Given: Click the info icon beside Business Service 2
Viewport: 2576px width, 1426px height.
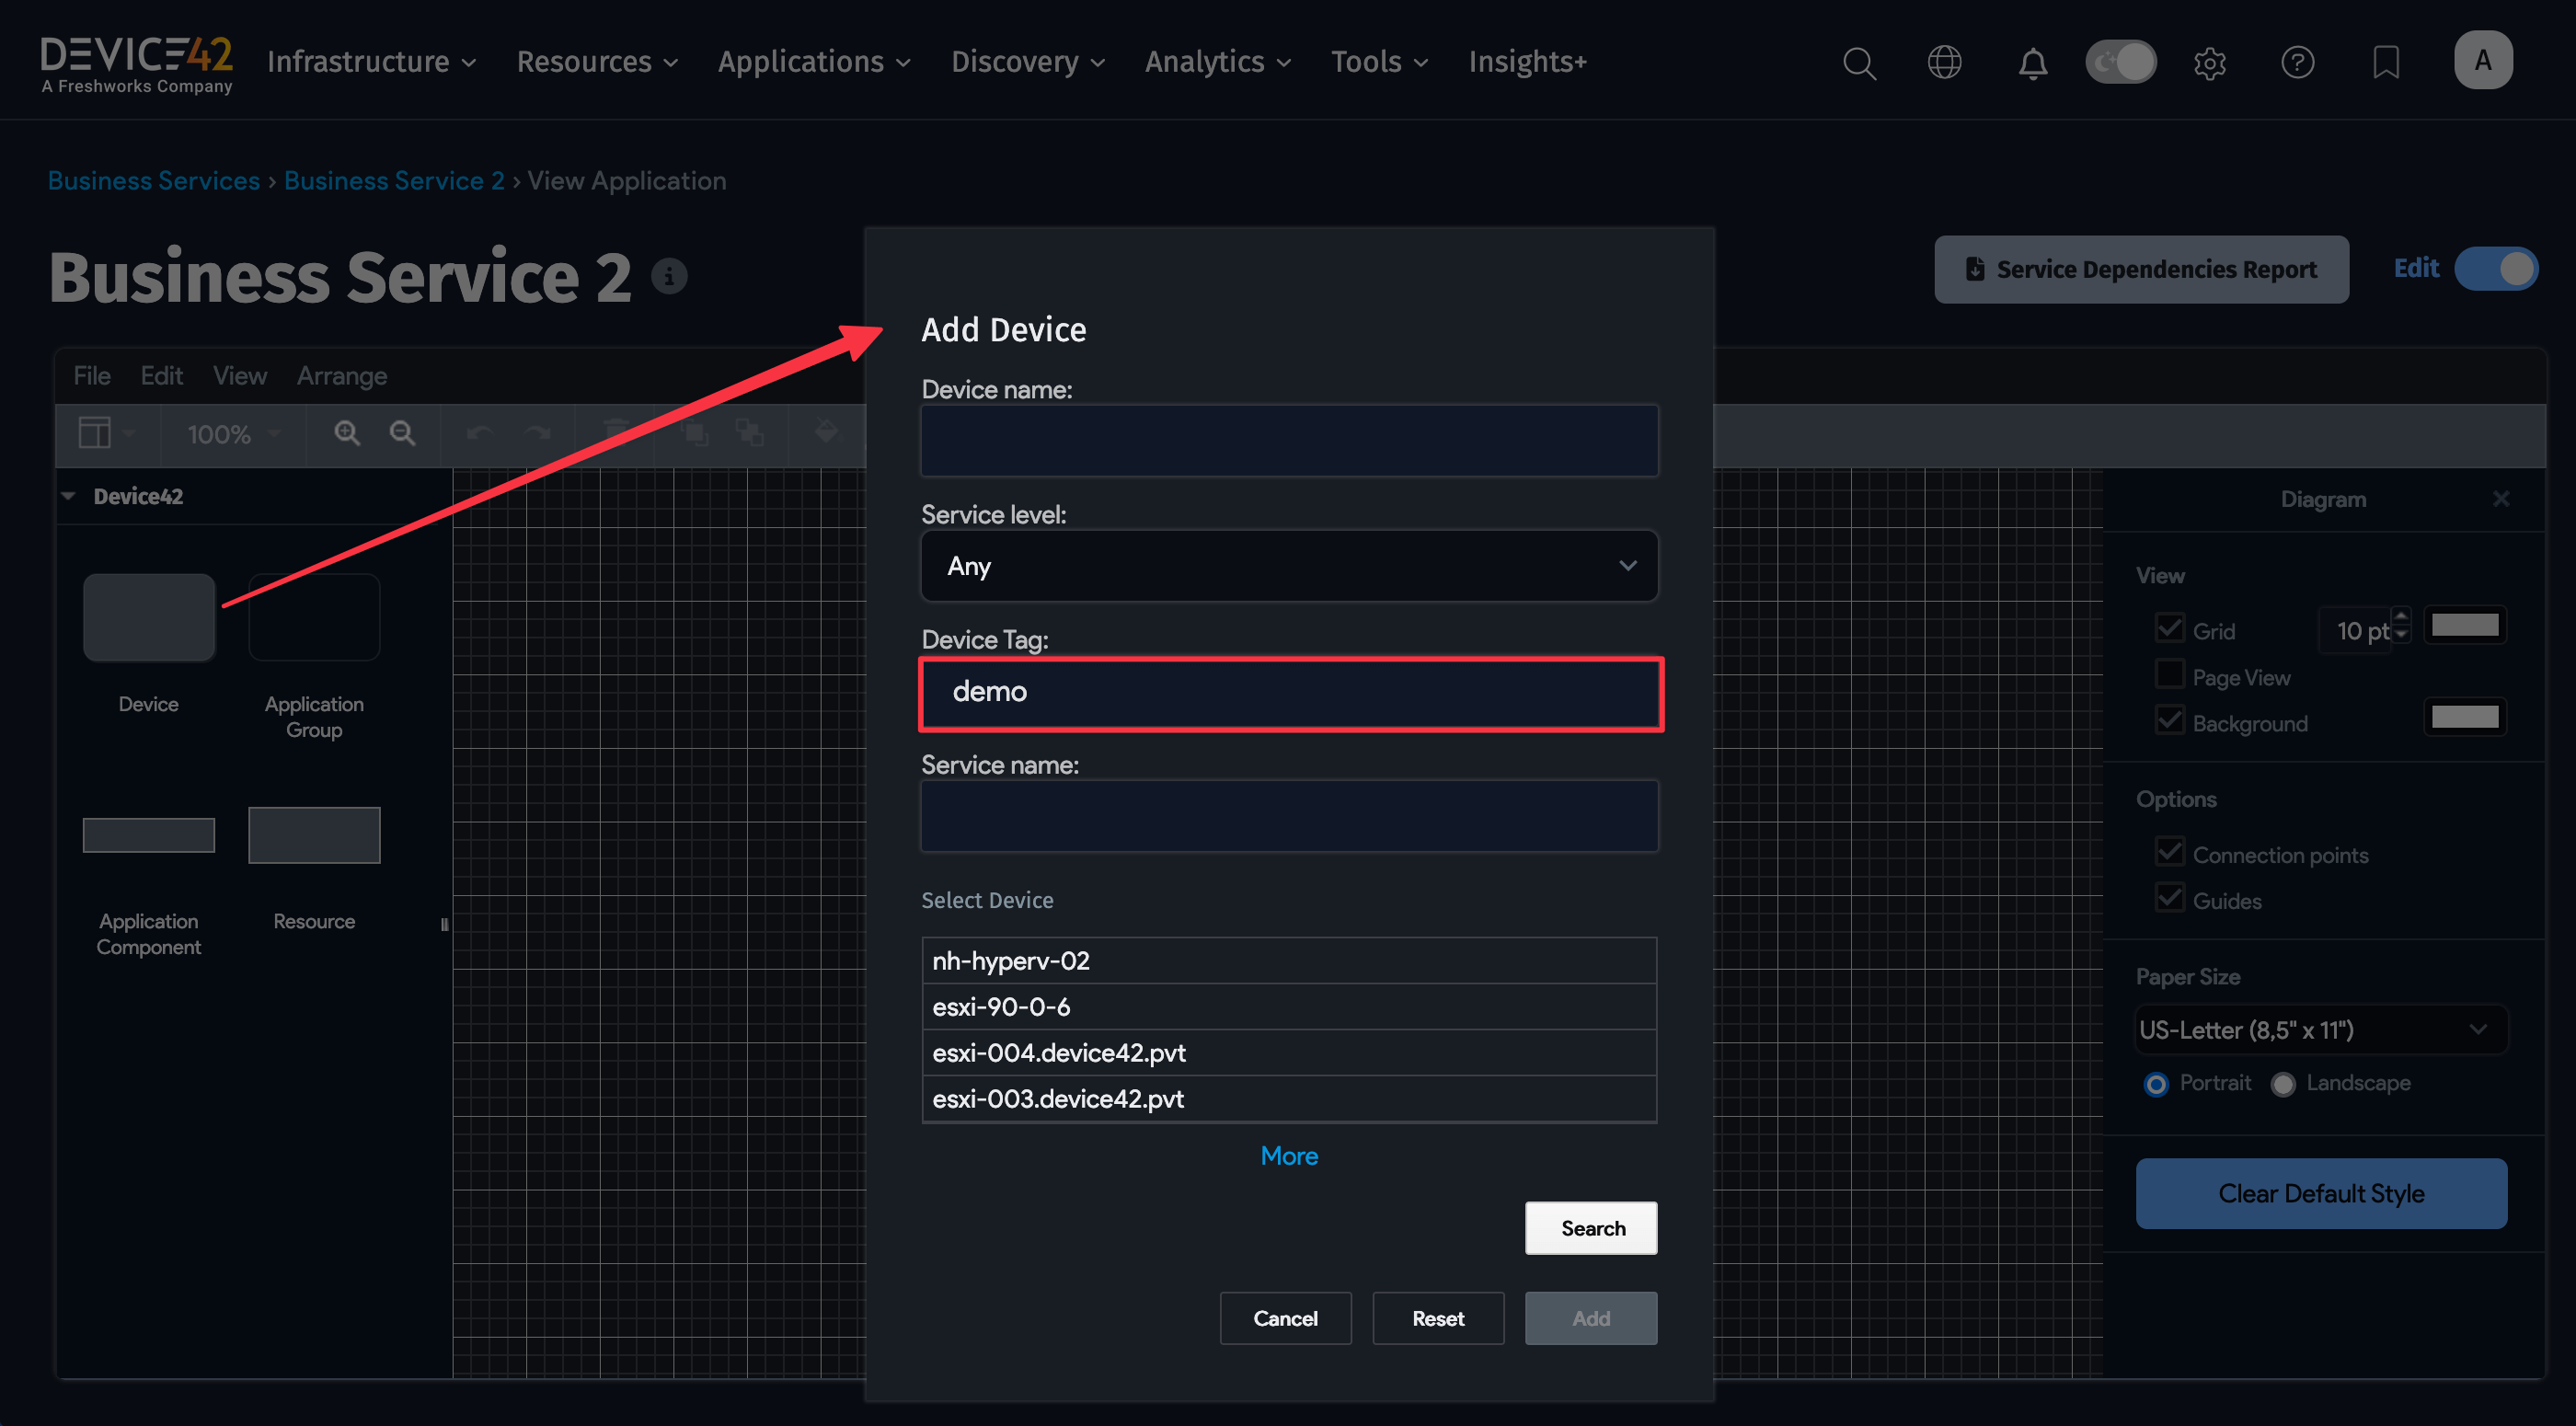Looking at the screenshot, I should 669,276.
